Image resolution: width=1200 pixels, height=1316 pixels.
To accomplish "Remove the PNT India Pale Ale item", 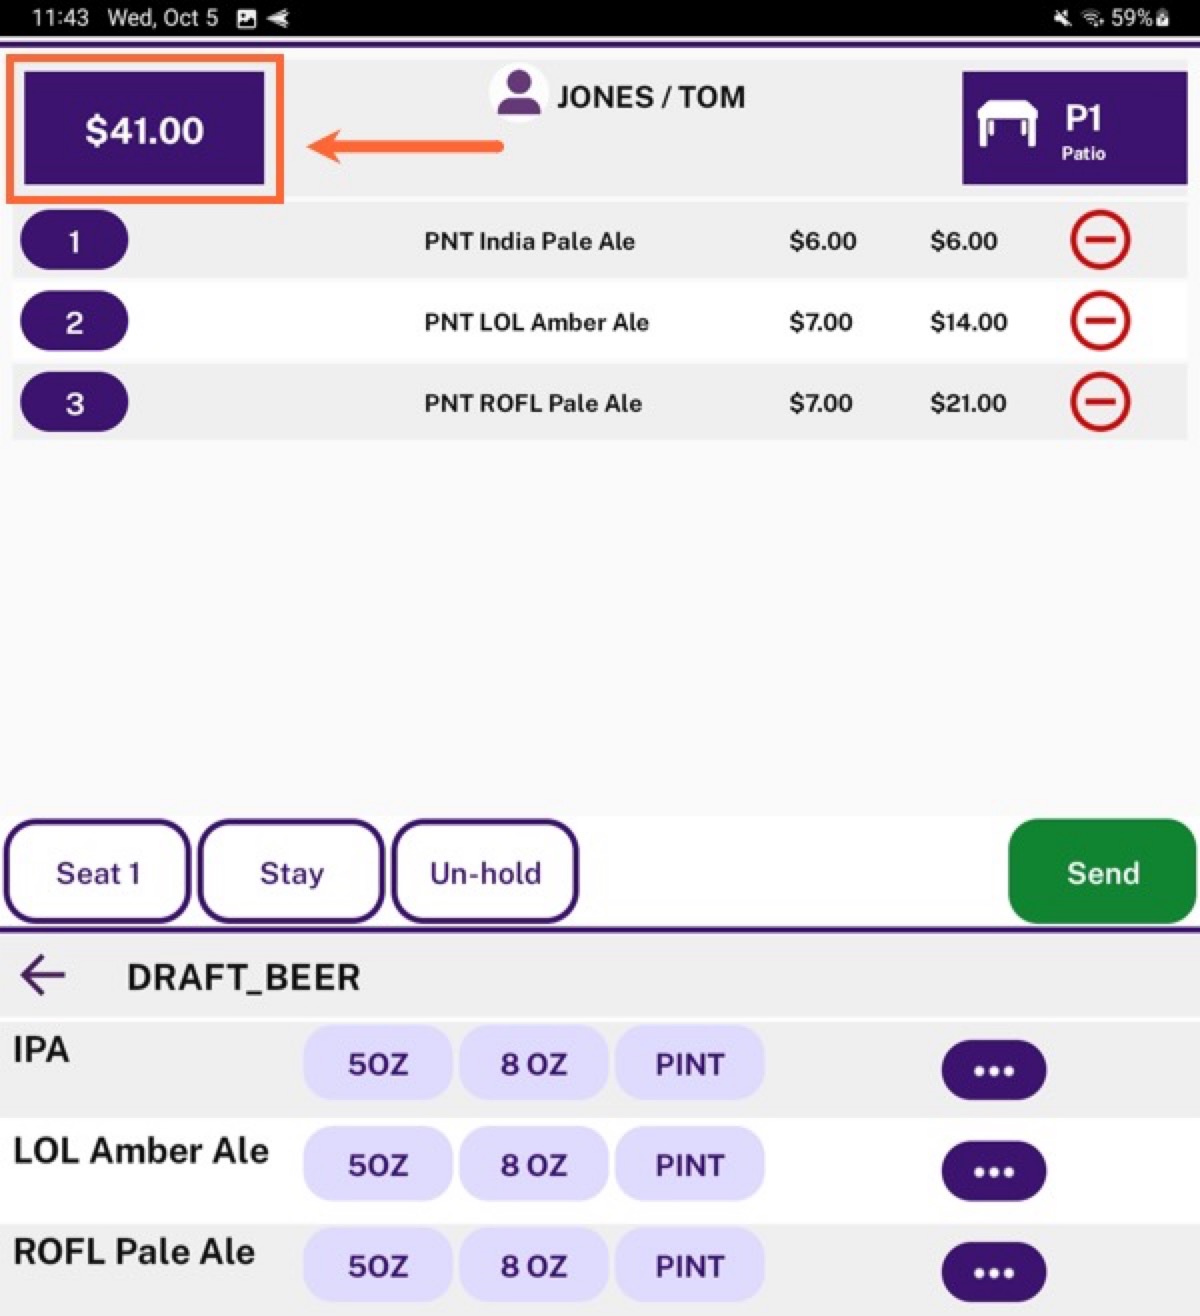I will point(1100,241).
